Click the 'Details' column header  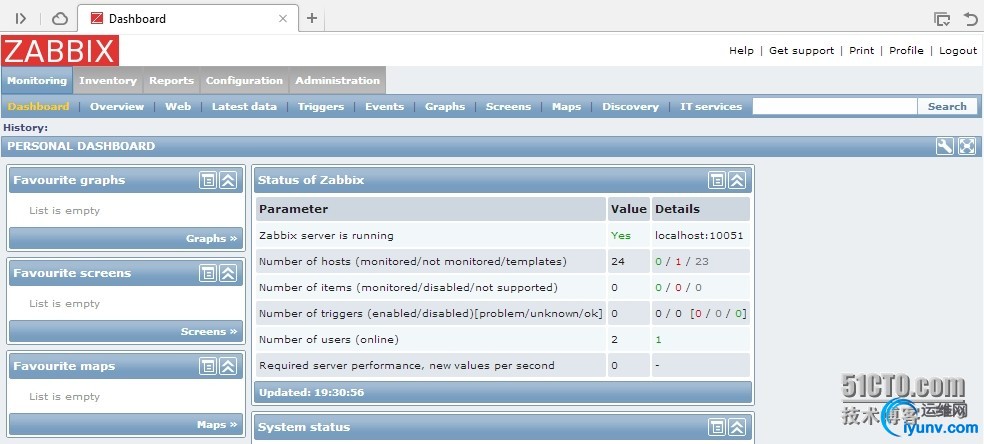tap(677, 209)
